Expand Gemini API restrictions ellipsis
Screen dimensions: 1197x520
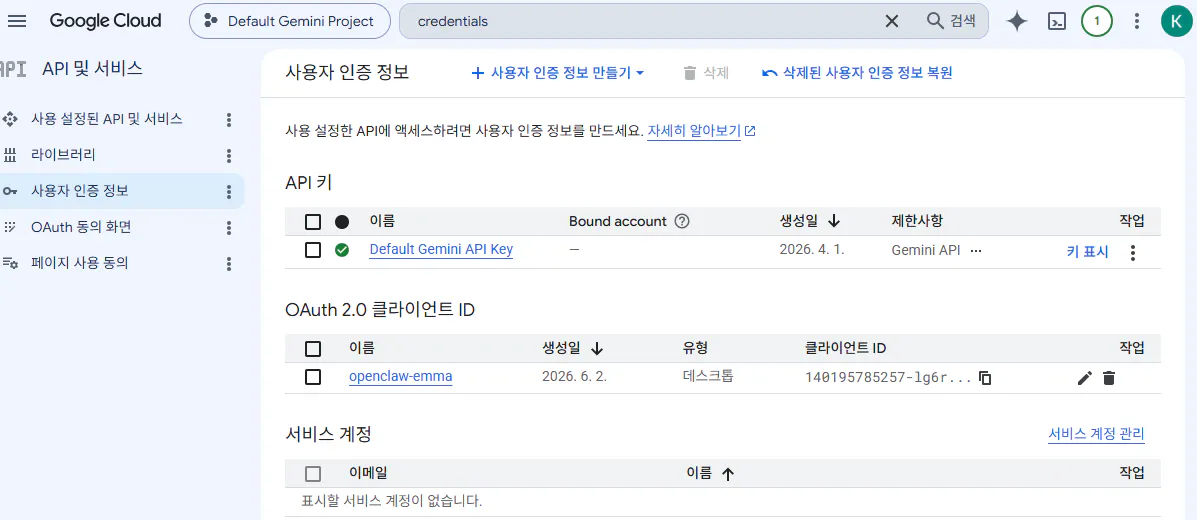tap(975, 250)
